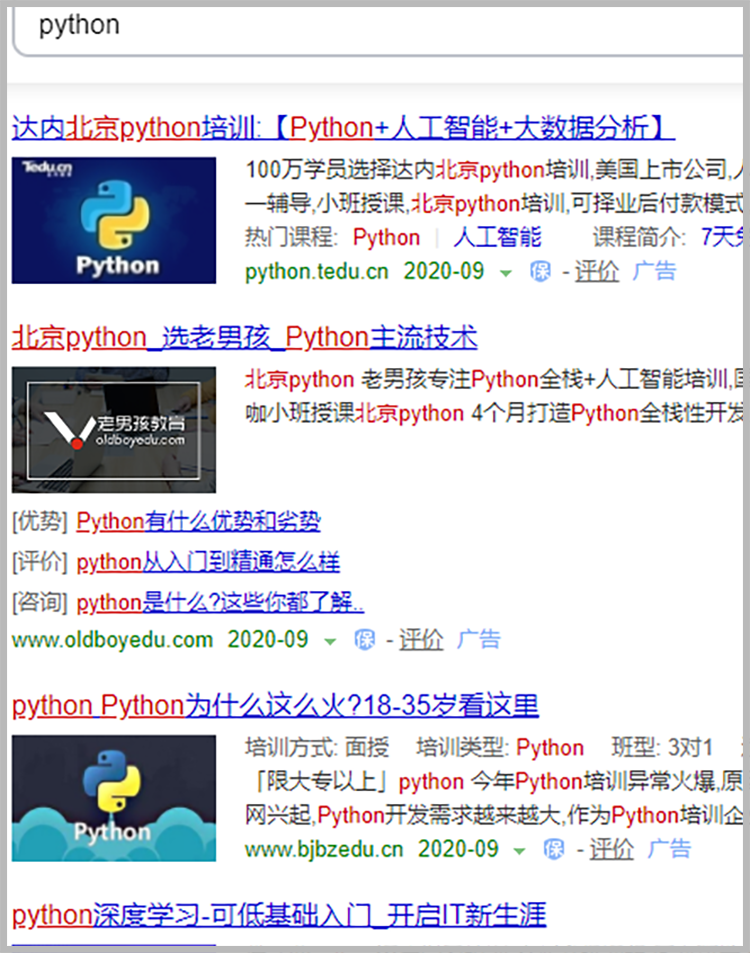Open 评价 link for bjbzedu.cn
Image resolution: width=750 pixels, height=953 pixels.
pos(611,849)
